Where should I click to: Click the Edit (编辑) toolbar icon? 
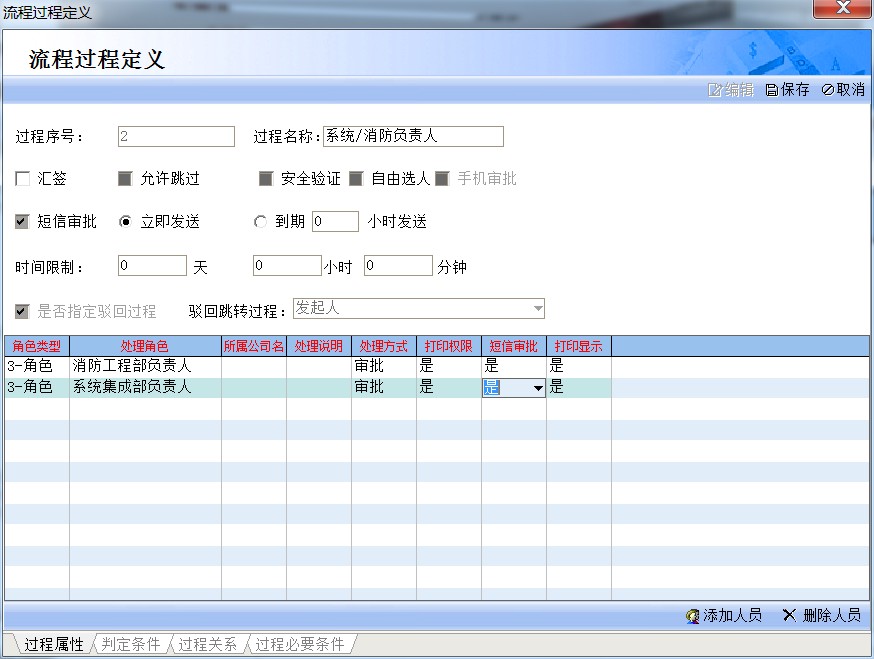[715, 90]
